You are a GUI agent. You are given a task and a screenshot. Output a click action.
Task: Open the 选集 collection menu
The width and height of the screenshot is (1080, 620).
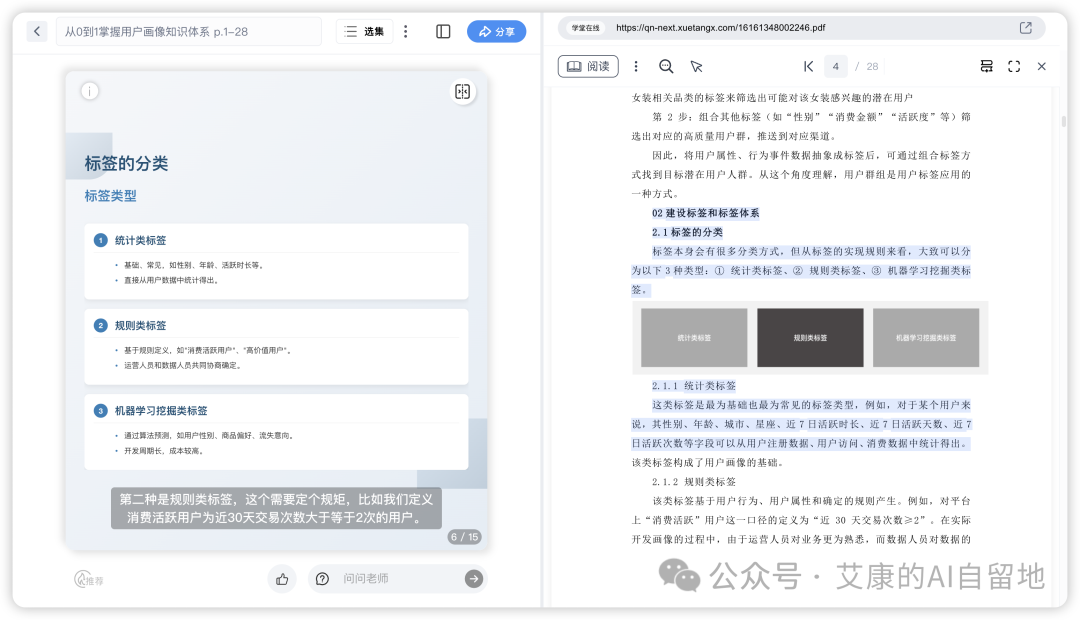(364, 31)
